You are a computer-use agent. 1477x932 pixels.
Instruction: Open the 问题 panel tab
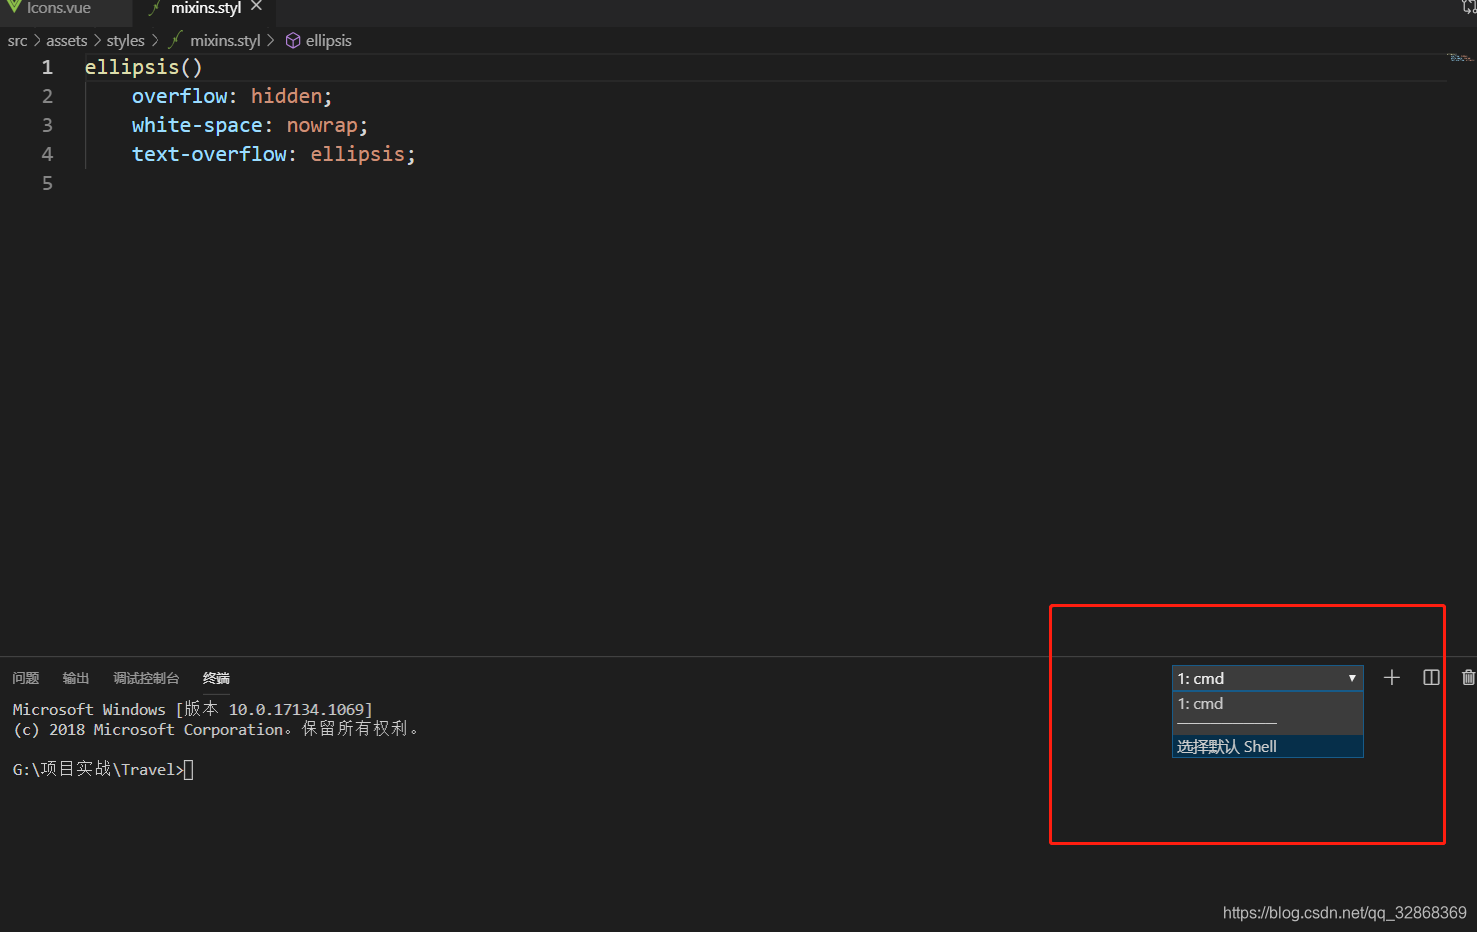(x=26, y=678)
